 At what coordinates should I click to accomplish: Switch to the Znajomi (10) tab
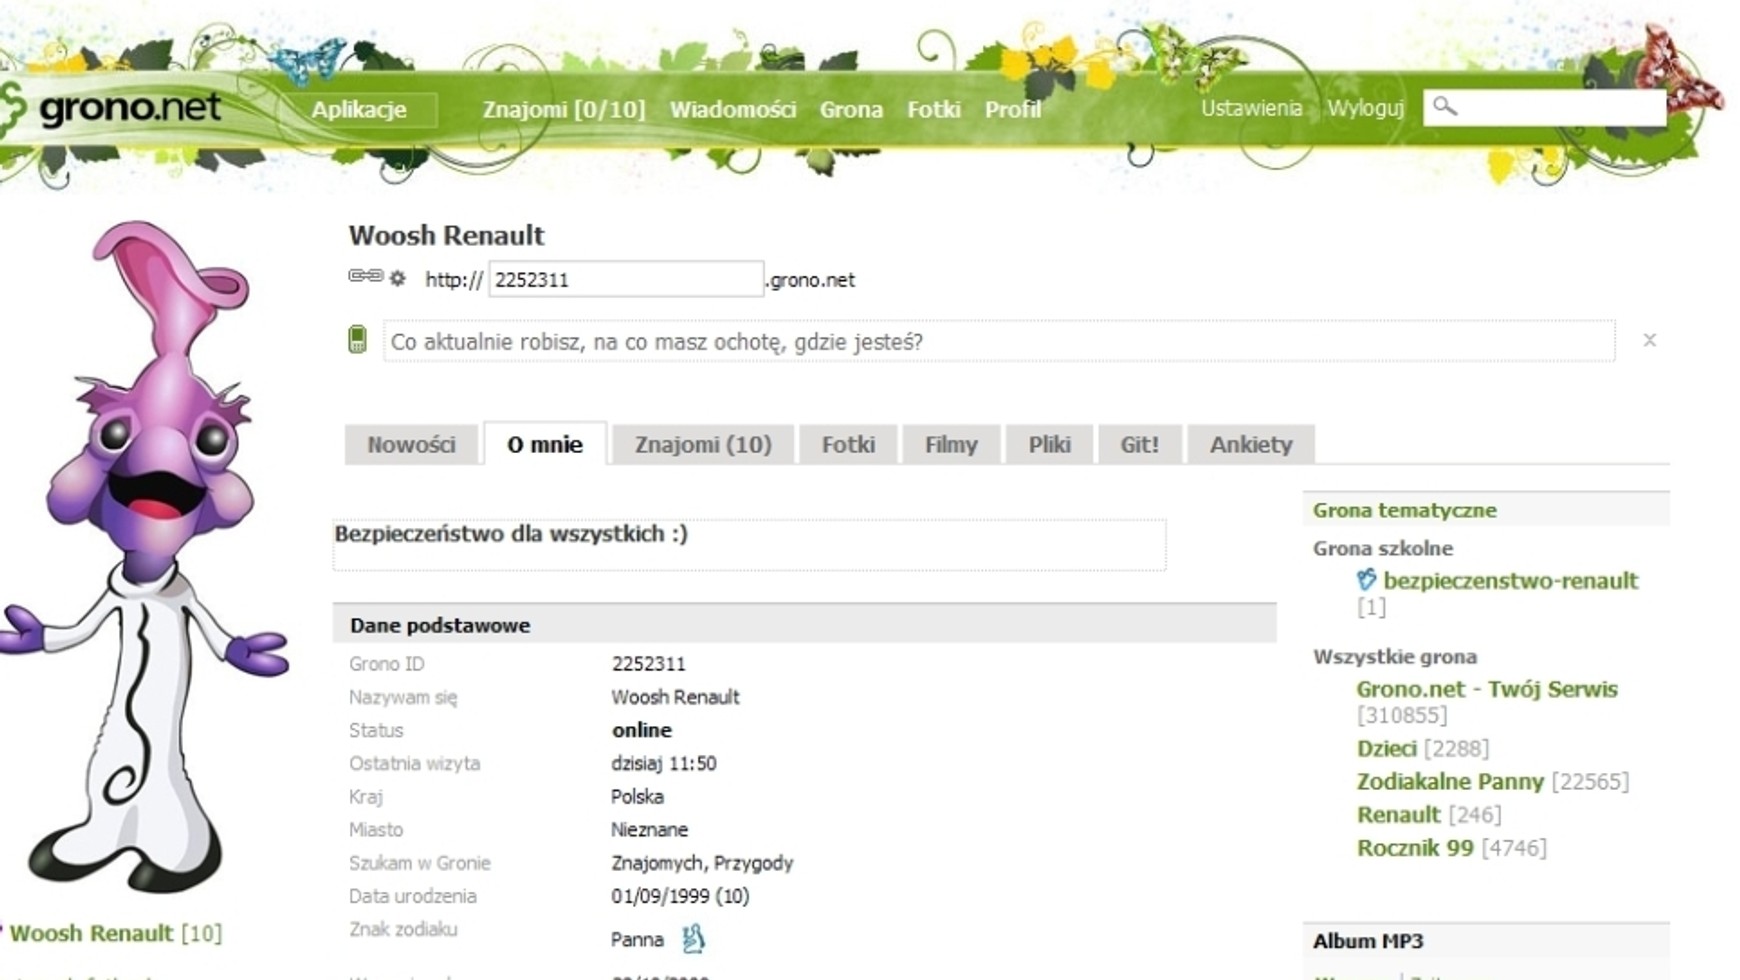(x=703, y=445)
